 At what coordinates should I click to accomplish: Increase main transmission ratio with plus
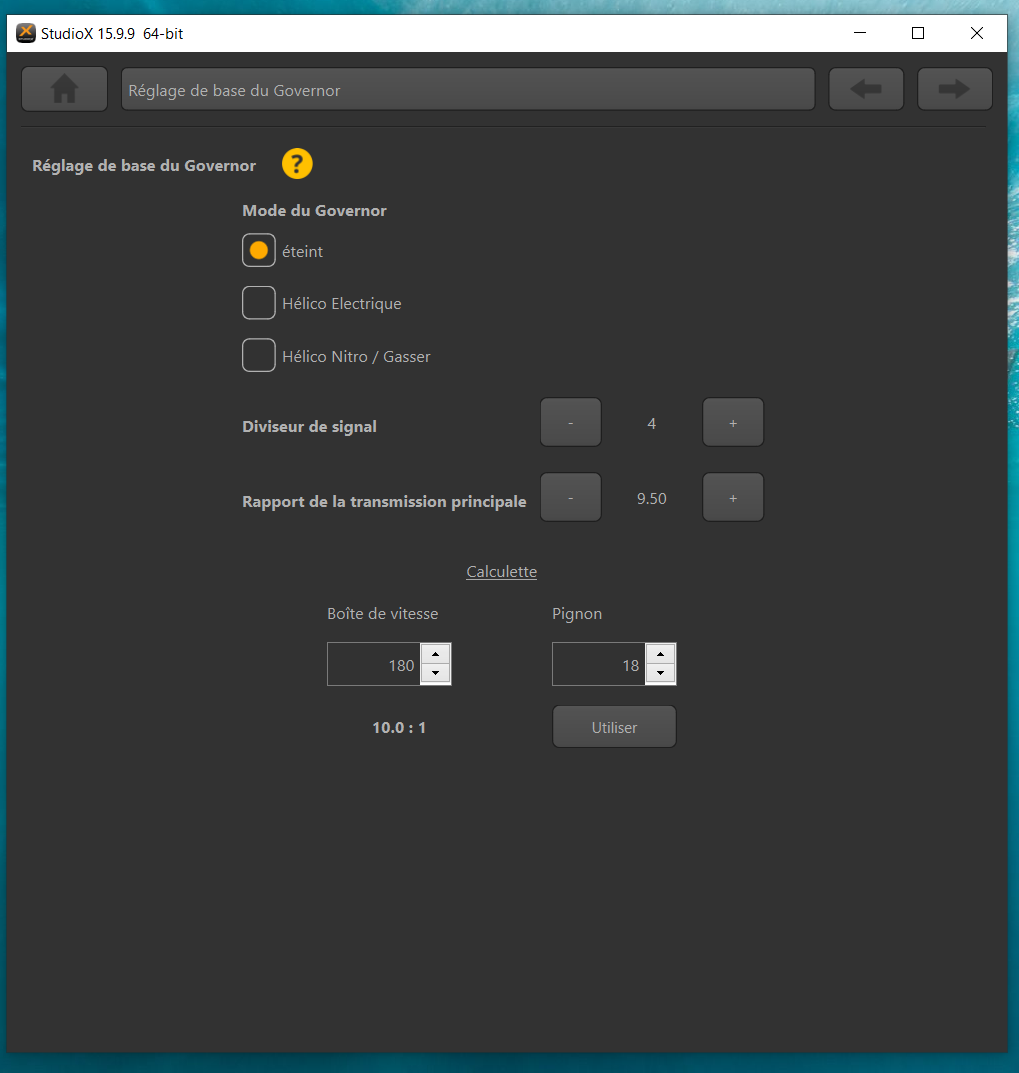tap(733, 497)
